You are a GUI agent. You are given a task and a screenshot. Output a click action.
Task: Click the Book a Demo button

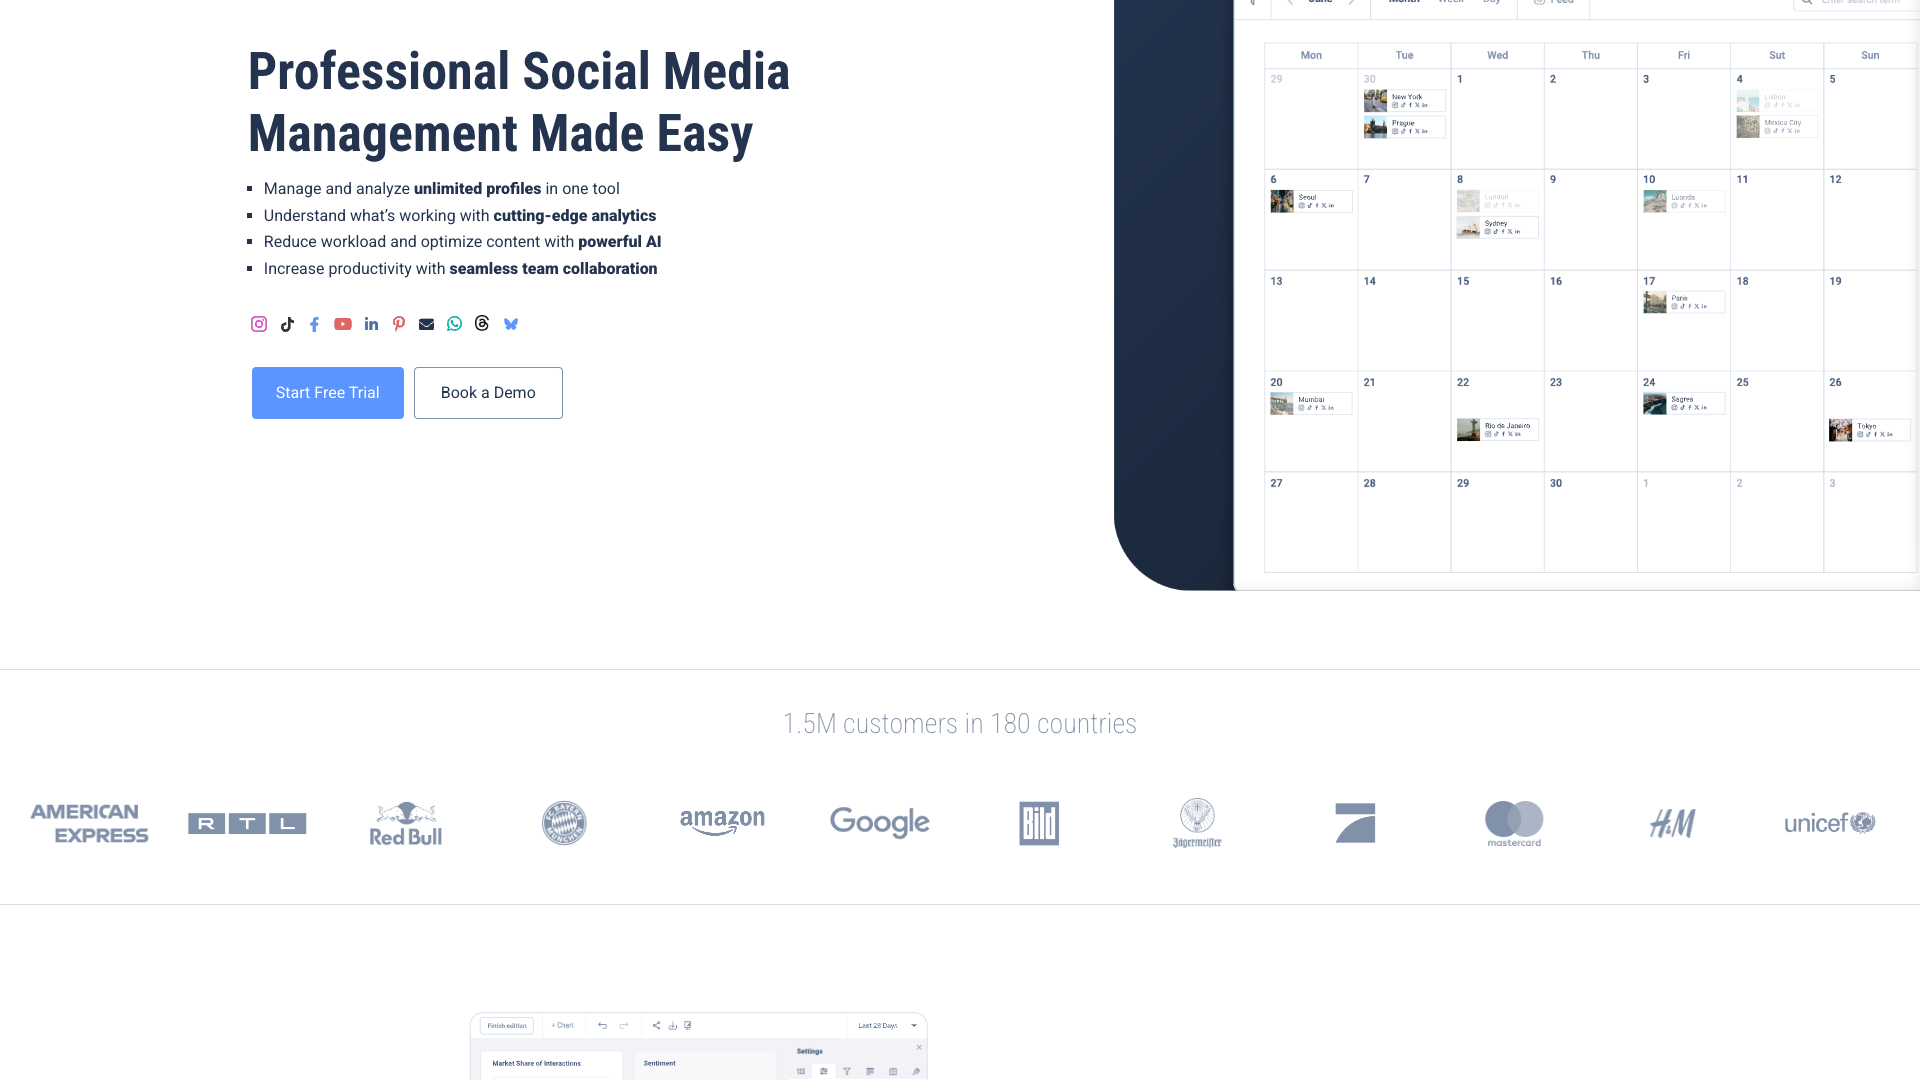[x=488, y=392]
